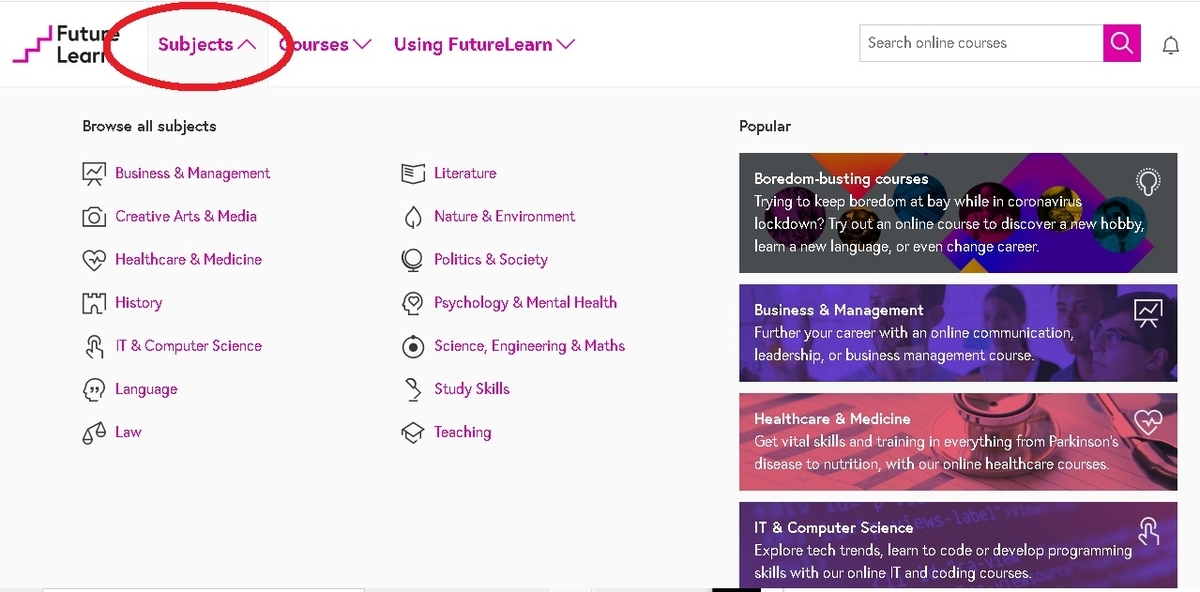Screen dimensions: 1200x592
Task: Click the globe icon beside Politics & Society
Action: (412, 260)
